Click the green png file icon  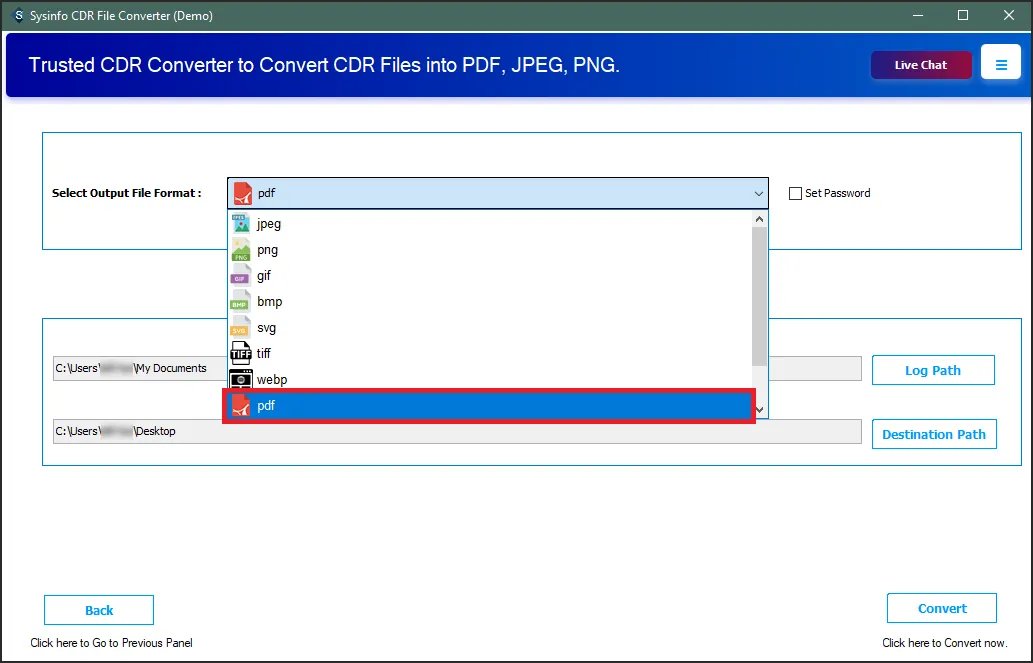point(240,250)
